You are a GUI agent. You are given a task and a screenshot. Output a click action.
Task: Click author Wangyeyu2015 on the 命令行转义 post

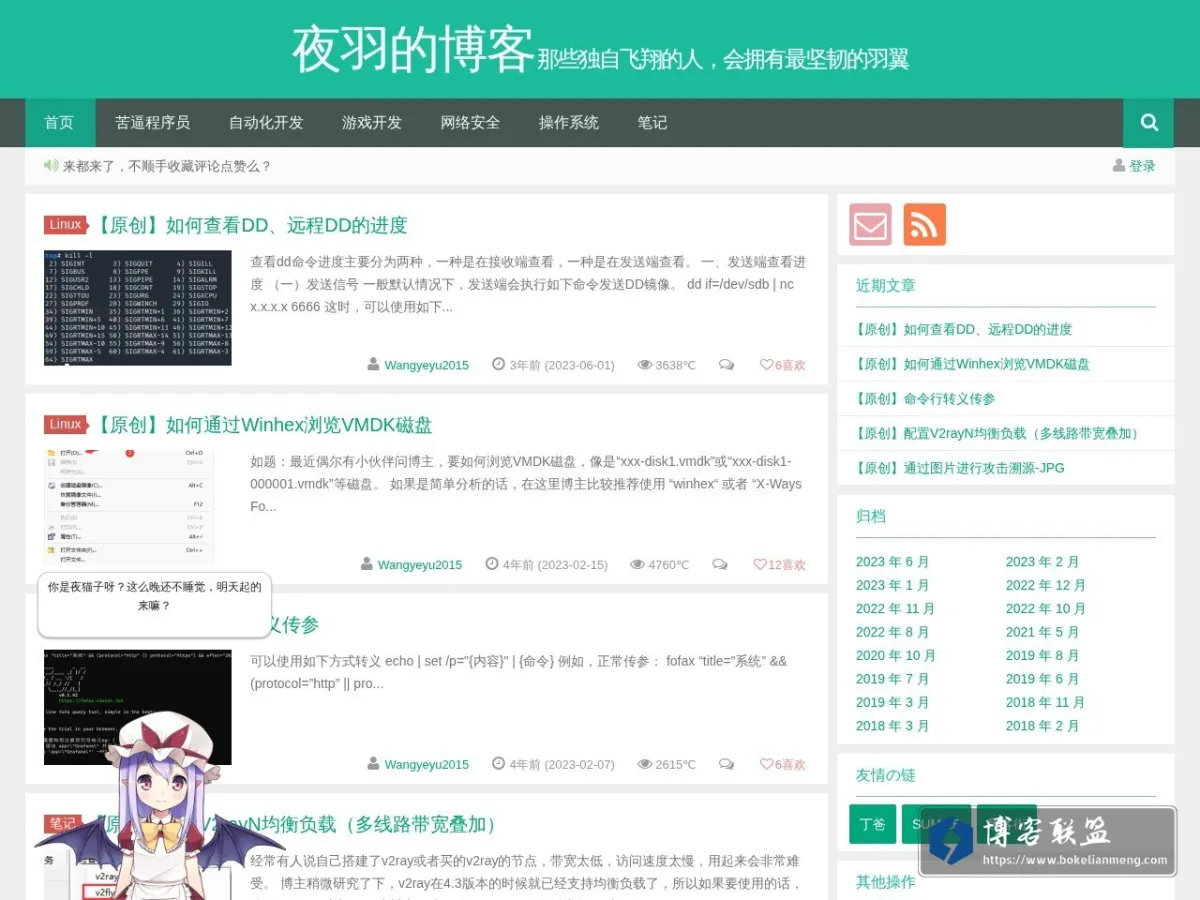coord(426,765)
